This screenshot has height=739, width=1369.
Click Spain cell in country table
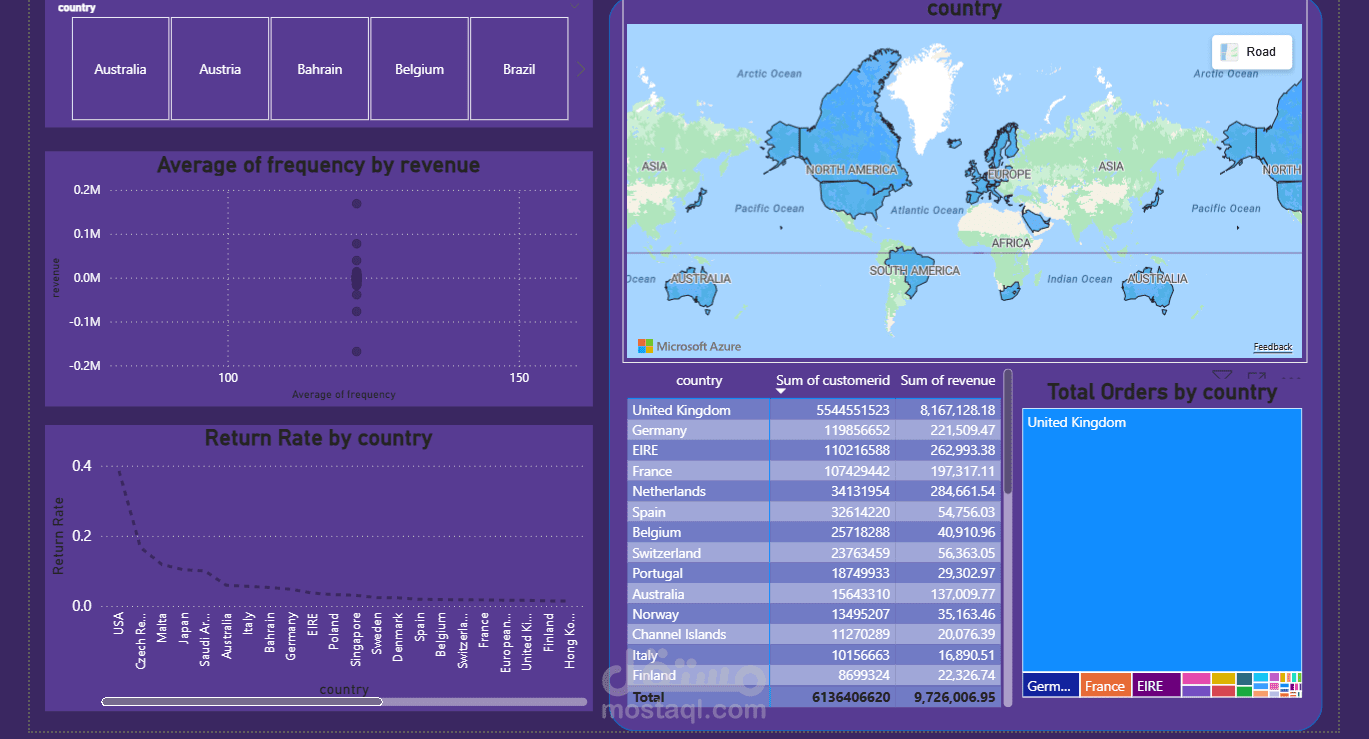(x=698, y=512)
